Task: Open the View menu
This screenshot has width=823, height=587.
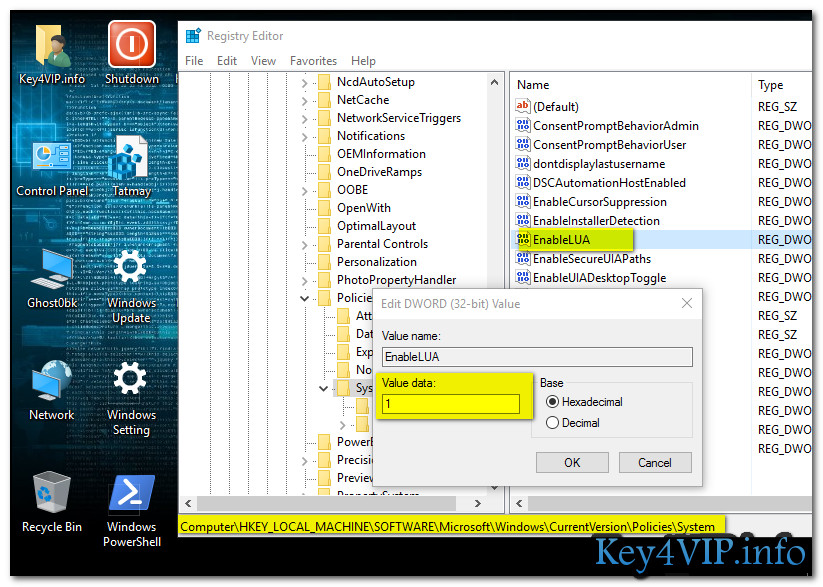Action: point(263,61)
